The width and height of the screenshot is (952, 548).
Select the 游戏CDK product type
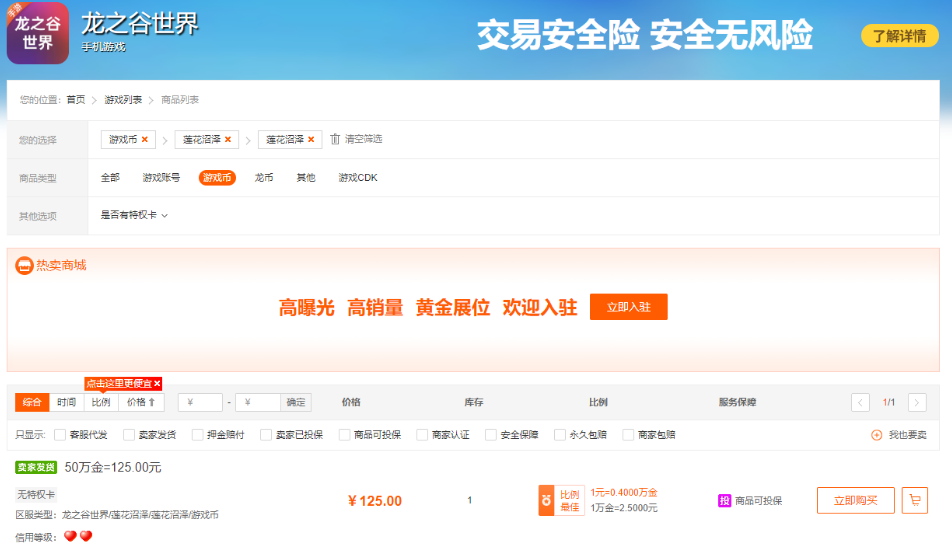pyautogui.click(x=358, y=178)
